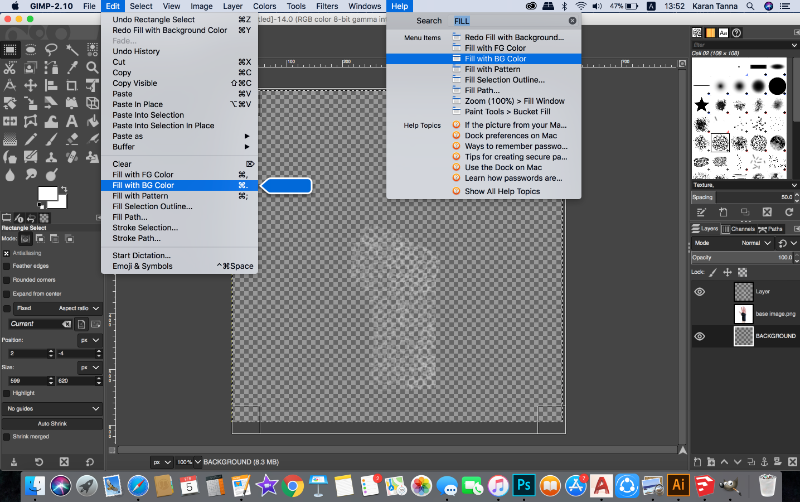Open the Filters menu in menu bar

click(x=327, y=6)
